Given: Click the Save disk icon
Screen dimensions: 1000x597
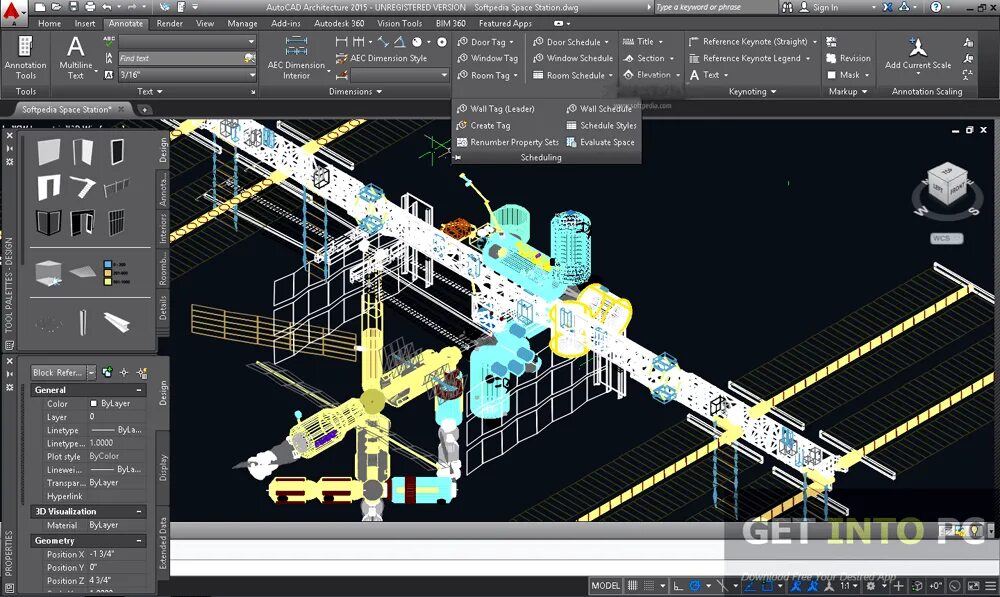Looking at the screenshot, I should click(74, 7).
